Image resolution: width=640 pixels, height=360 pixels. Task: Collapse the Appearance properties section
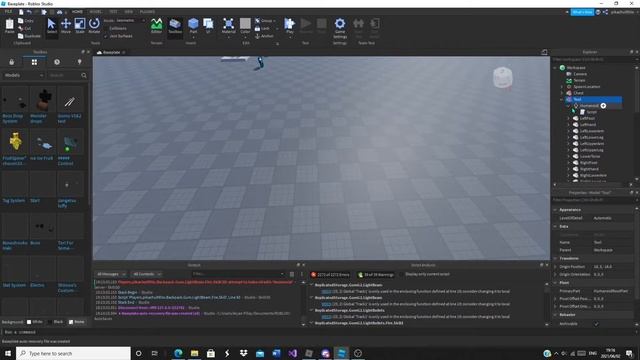[x=555, y=210]
